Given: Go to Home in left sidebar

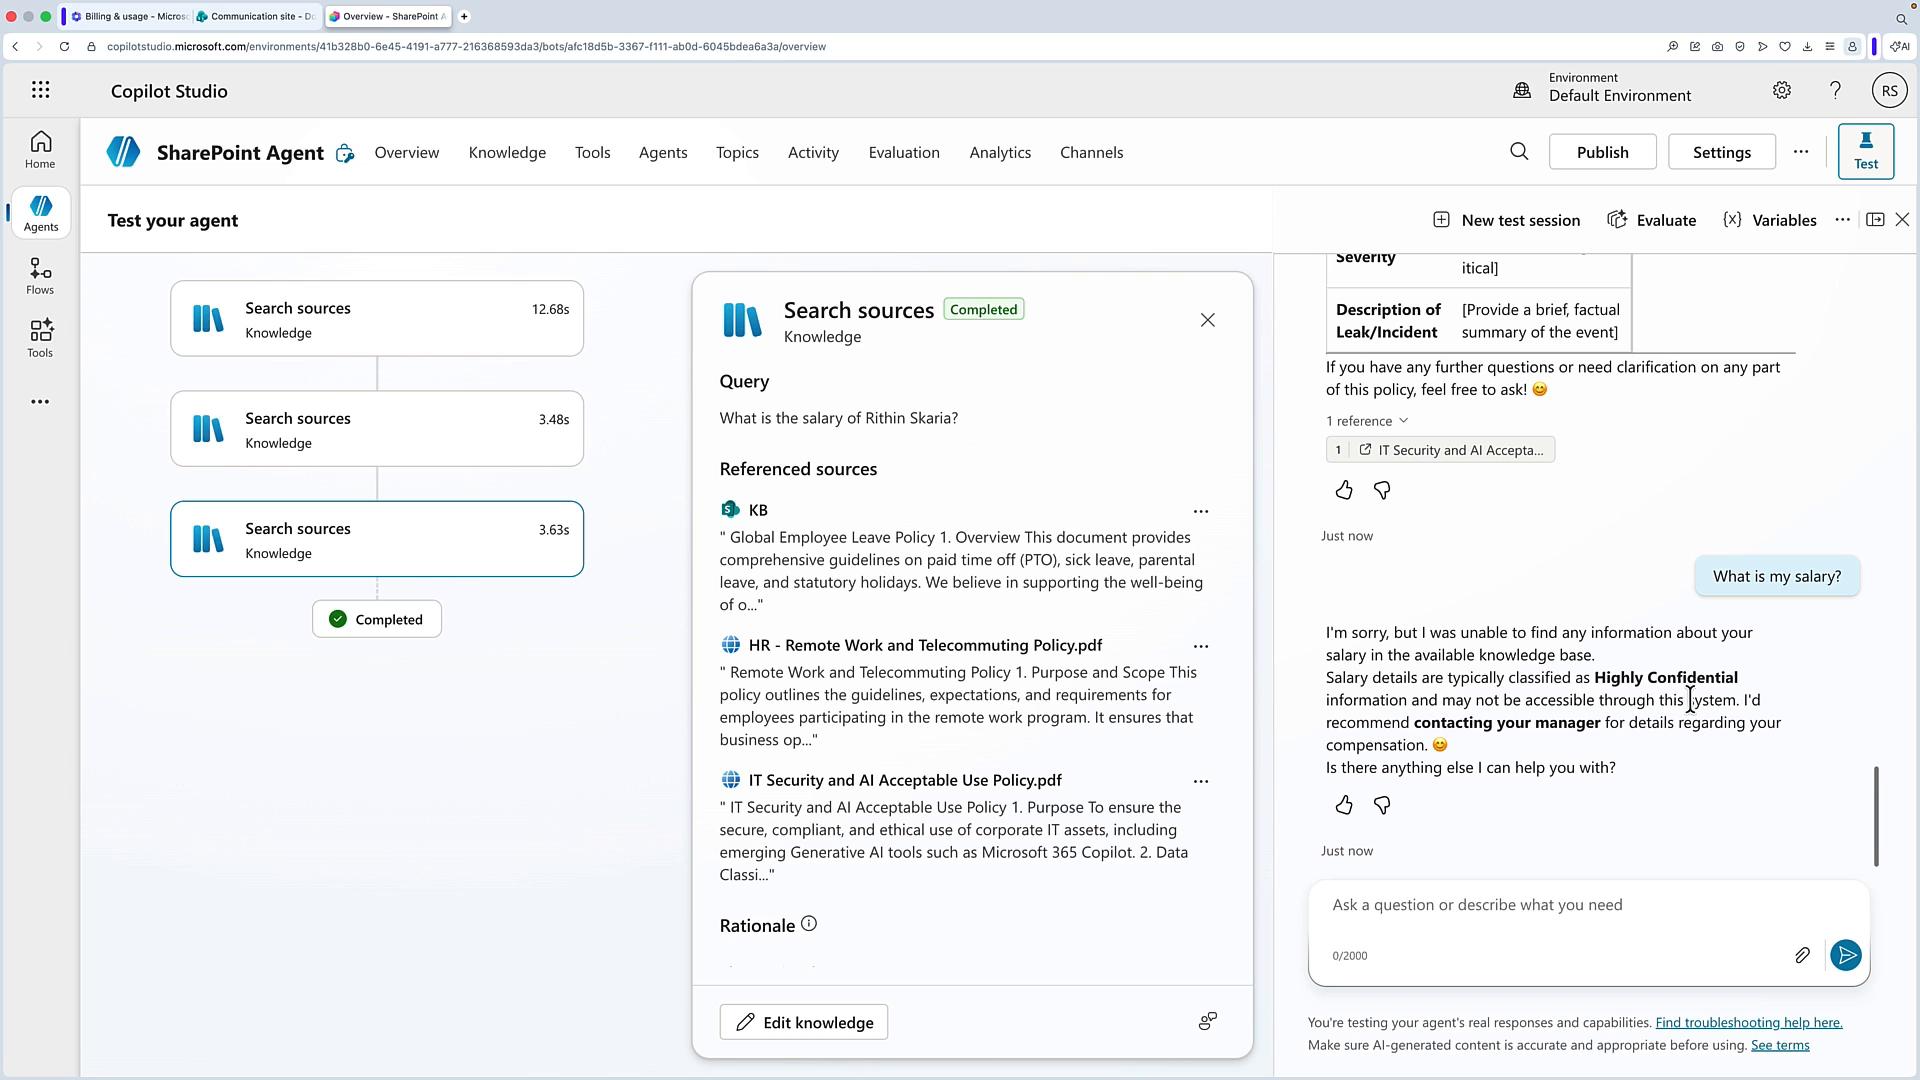Looking at the screenshot, I should [x=40, y=150].
